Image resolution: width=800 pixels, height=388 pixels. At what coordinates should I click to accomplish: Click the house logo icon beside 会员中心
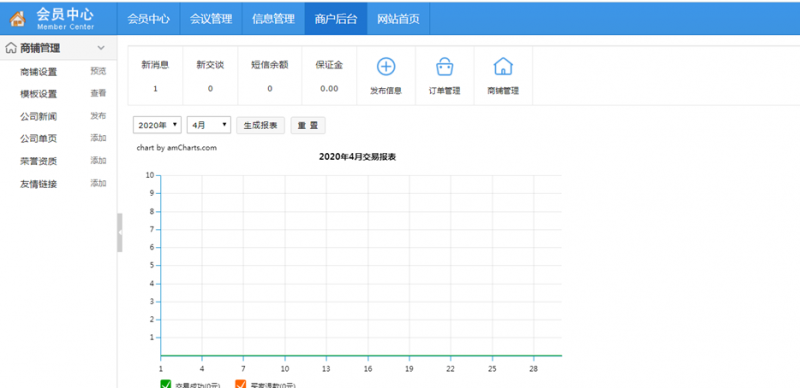pyautogui.click(x=17, y=18)
